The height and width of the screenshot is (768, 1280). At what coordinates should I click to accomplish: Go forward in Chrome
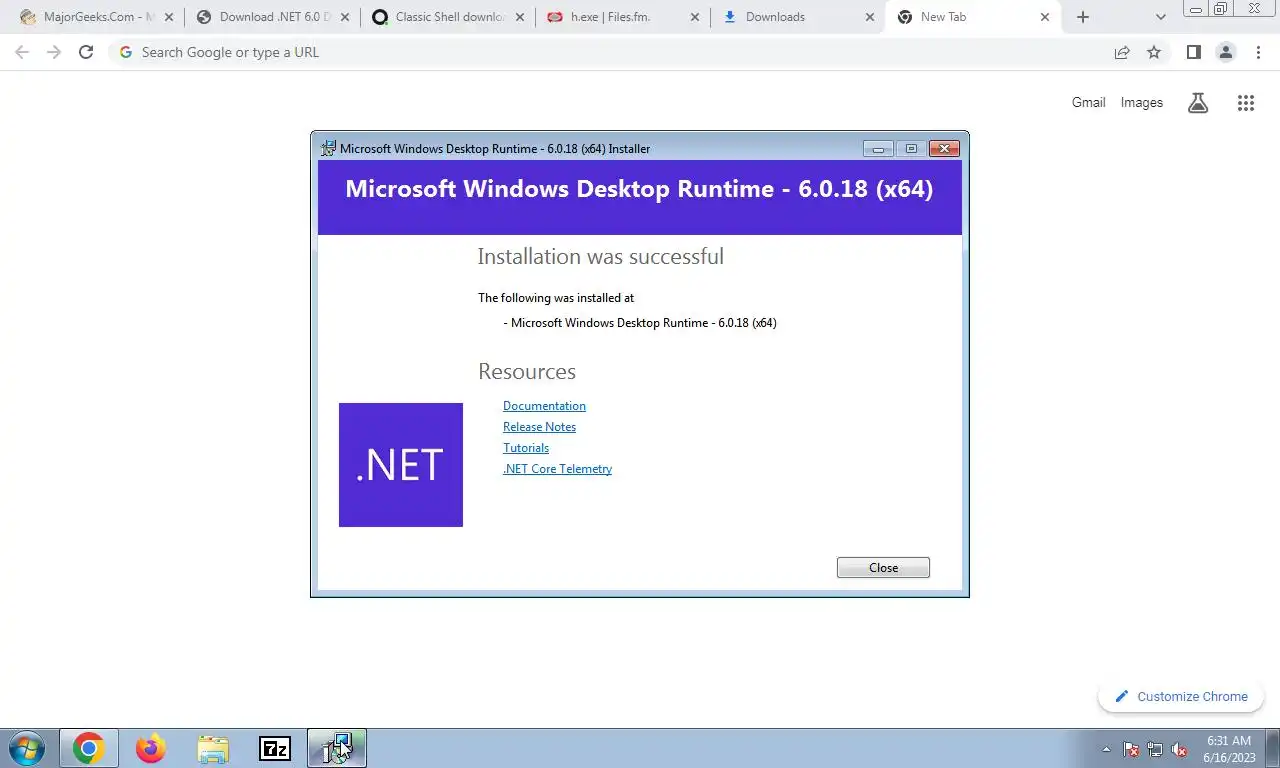pyautogui.click(x=54, y=52)
